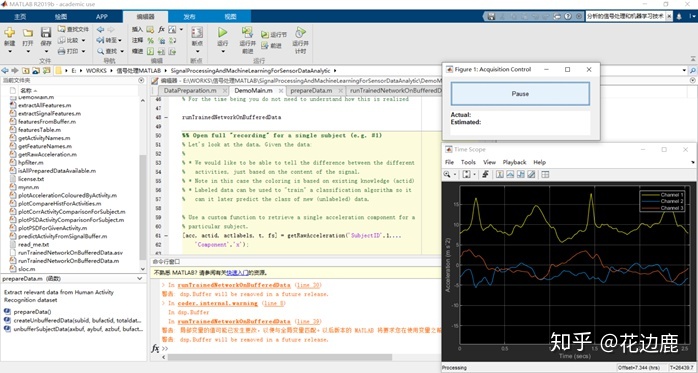Viewport: 698px width, 373px height.
Task: Click the search documentation input field
Action: point(625,16)
